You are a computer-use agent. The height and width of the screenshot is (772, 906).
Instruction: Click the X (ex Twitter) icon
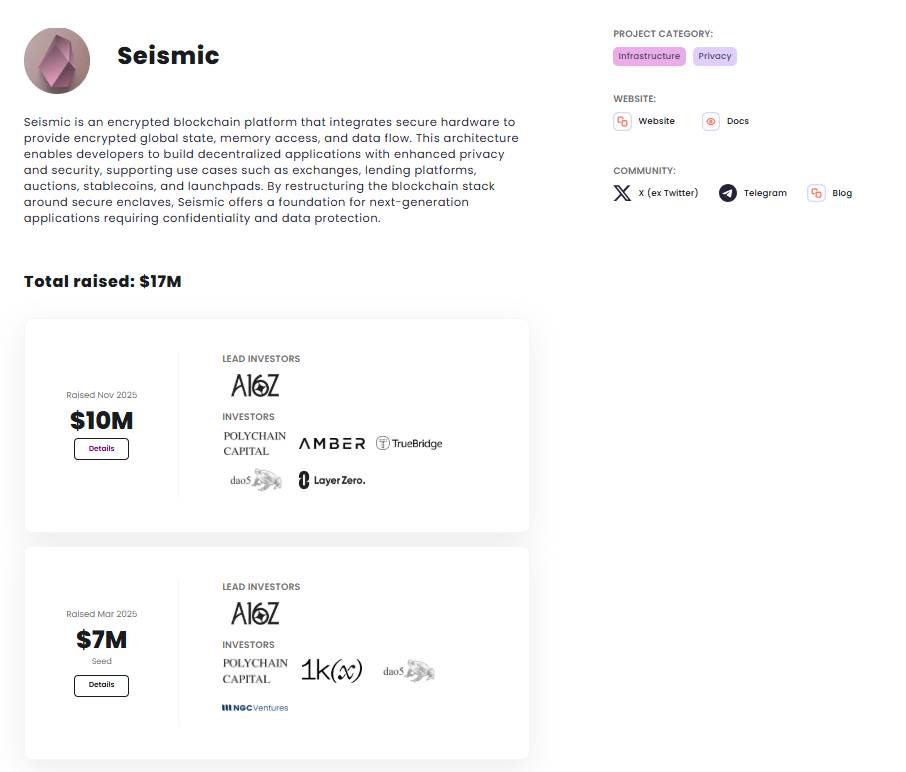tap(622, 193)
